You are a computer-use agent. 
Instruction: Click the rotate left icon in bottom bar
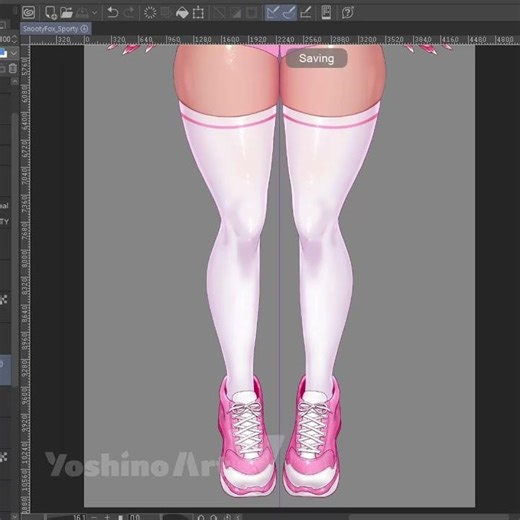coord(201,517)
